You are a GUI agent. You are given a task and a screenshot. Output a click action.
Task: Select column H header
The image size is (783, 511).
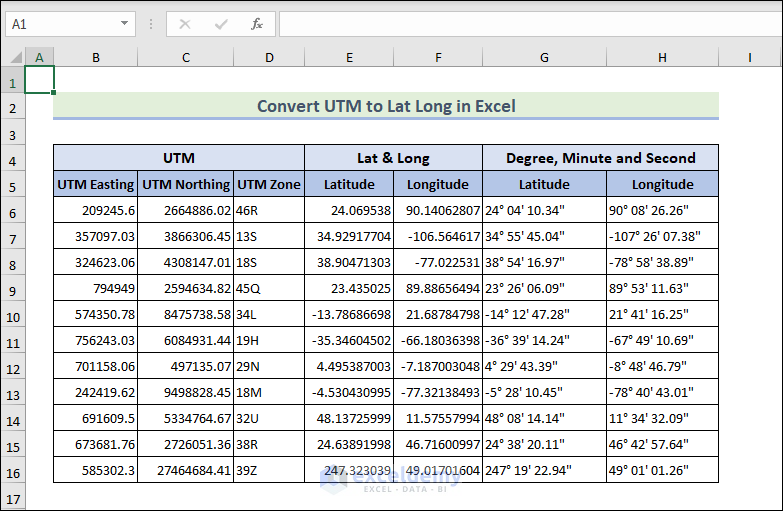[662, 58]
